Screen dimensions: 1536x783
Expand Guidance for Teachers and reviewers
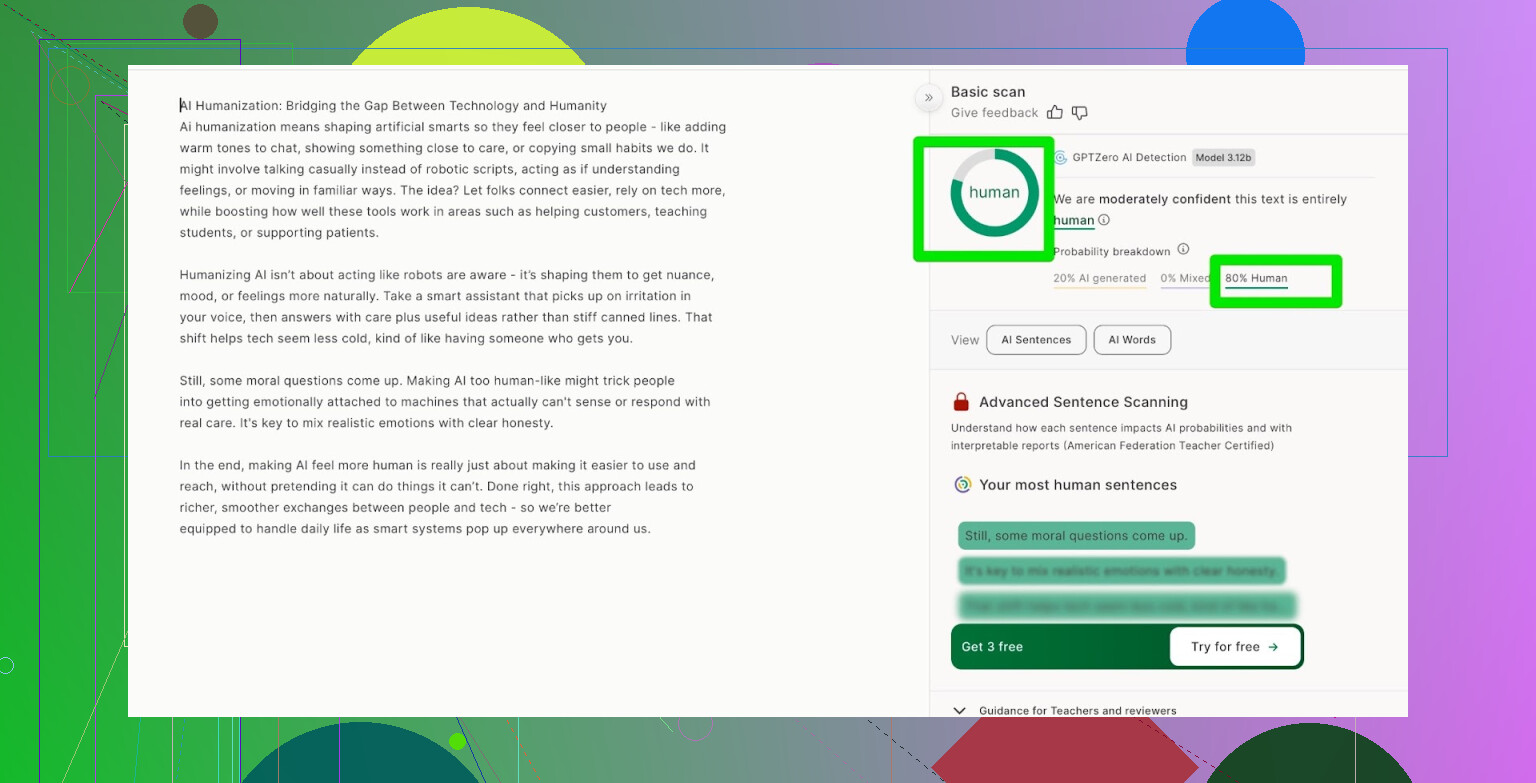[x=960, y=710]
